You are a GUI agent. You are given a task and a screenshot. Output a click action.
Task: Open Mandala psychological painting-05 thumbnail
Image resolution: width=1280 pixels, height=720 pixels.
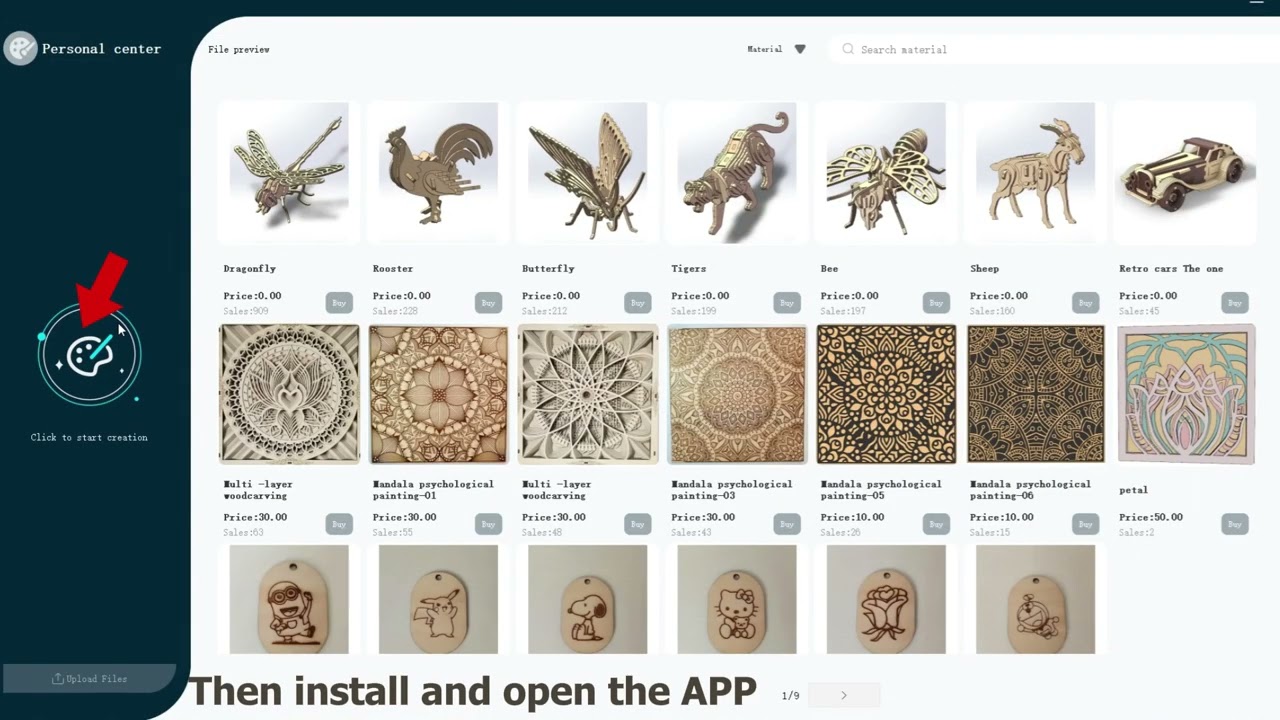pos(886,394)
